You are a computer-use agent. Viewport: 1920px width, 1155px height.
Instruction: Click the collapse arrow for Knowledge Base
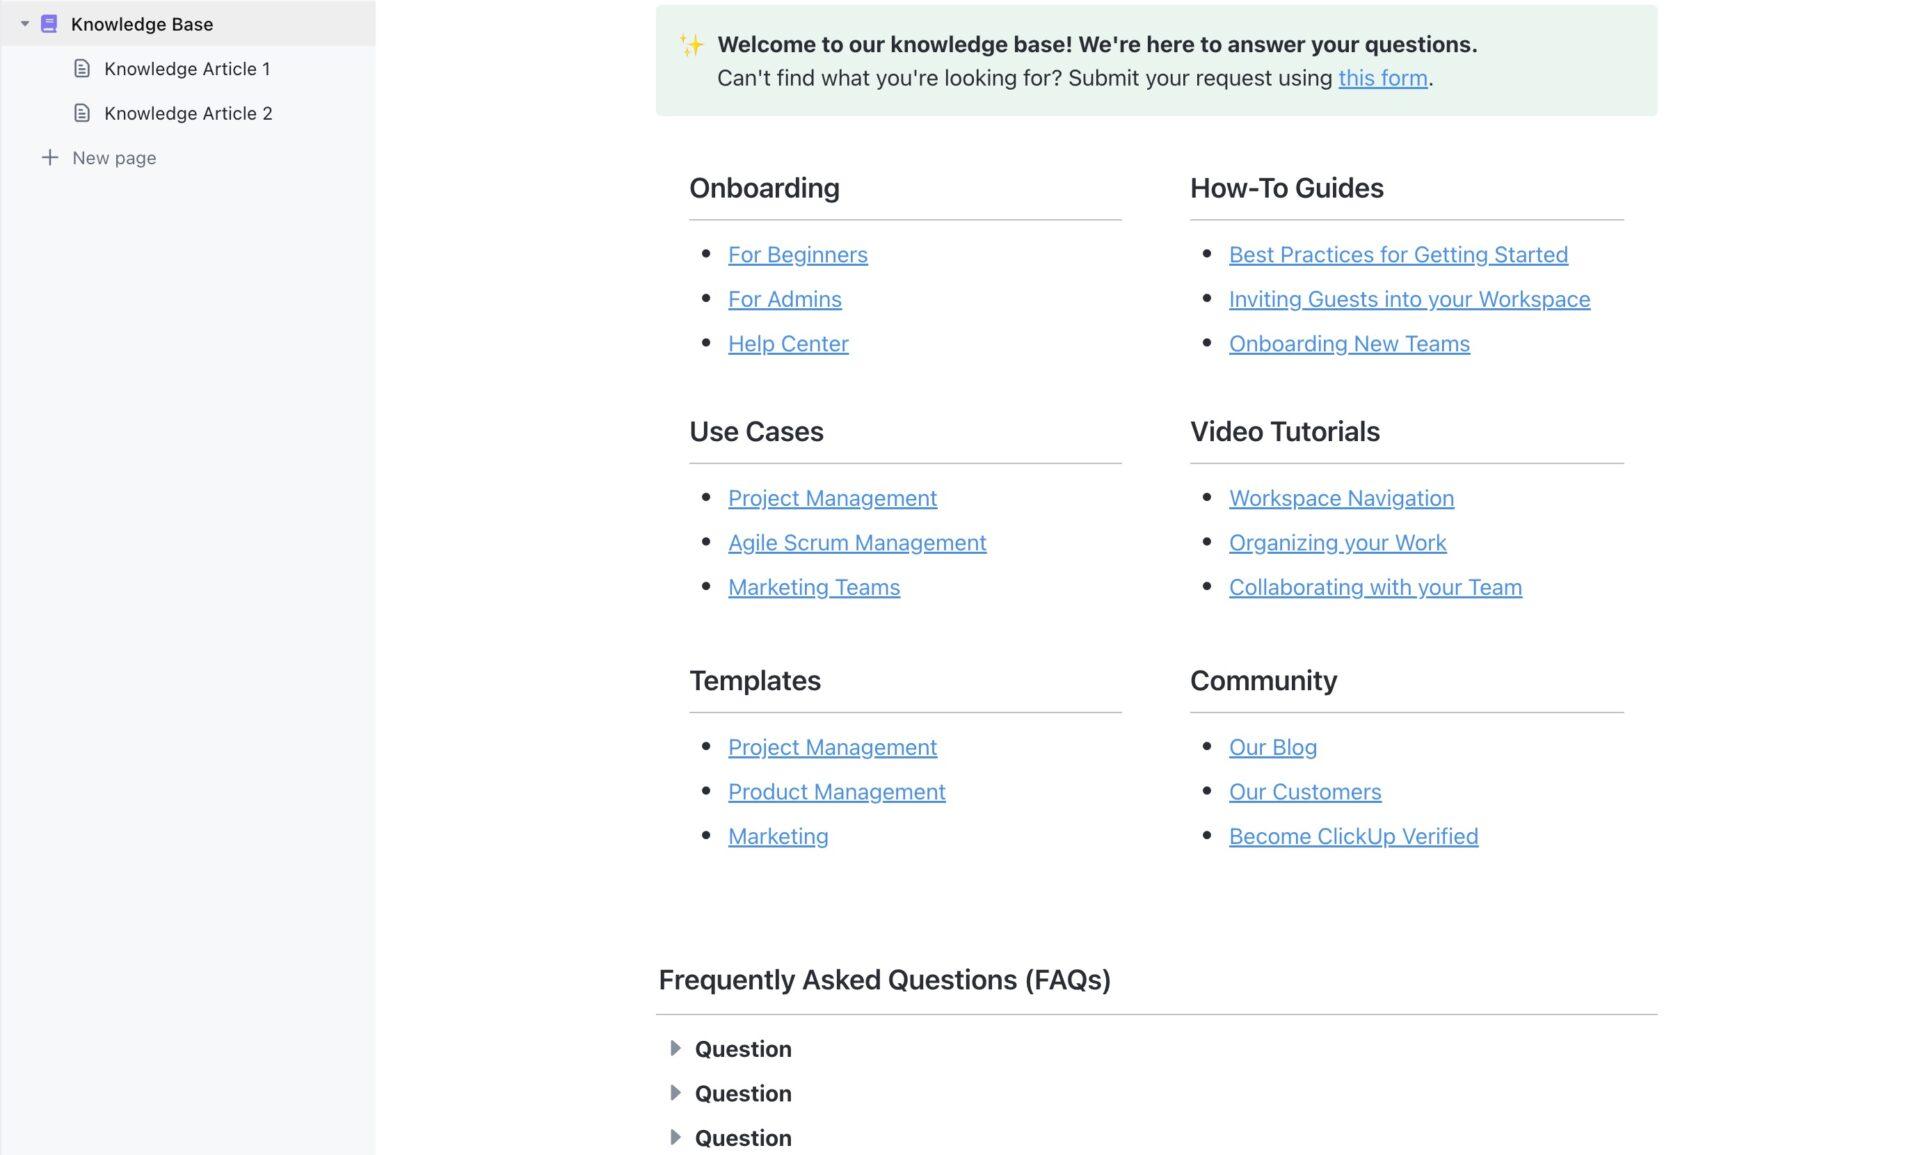(x=25, y=23)
